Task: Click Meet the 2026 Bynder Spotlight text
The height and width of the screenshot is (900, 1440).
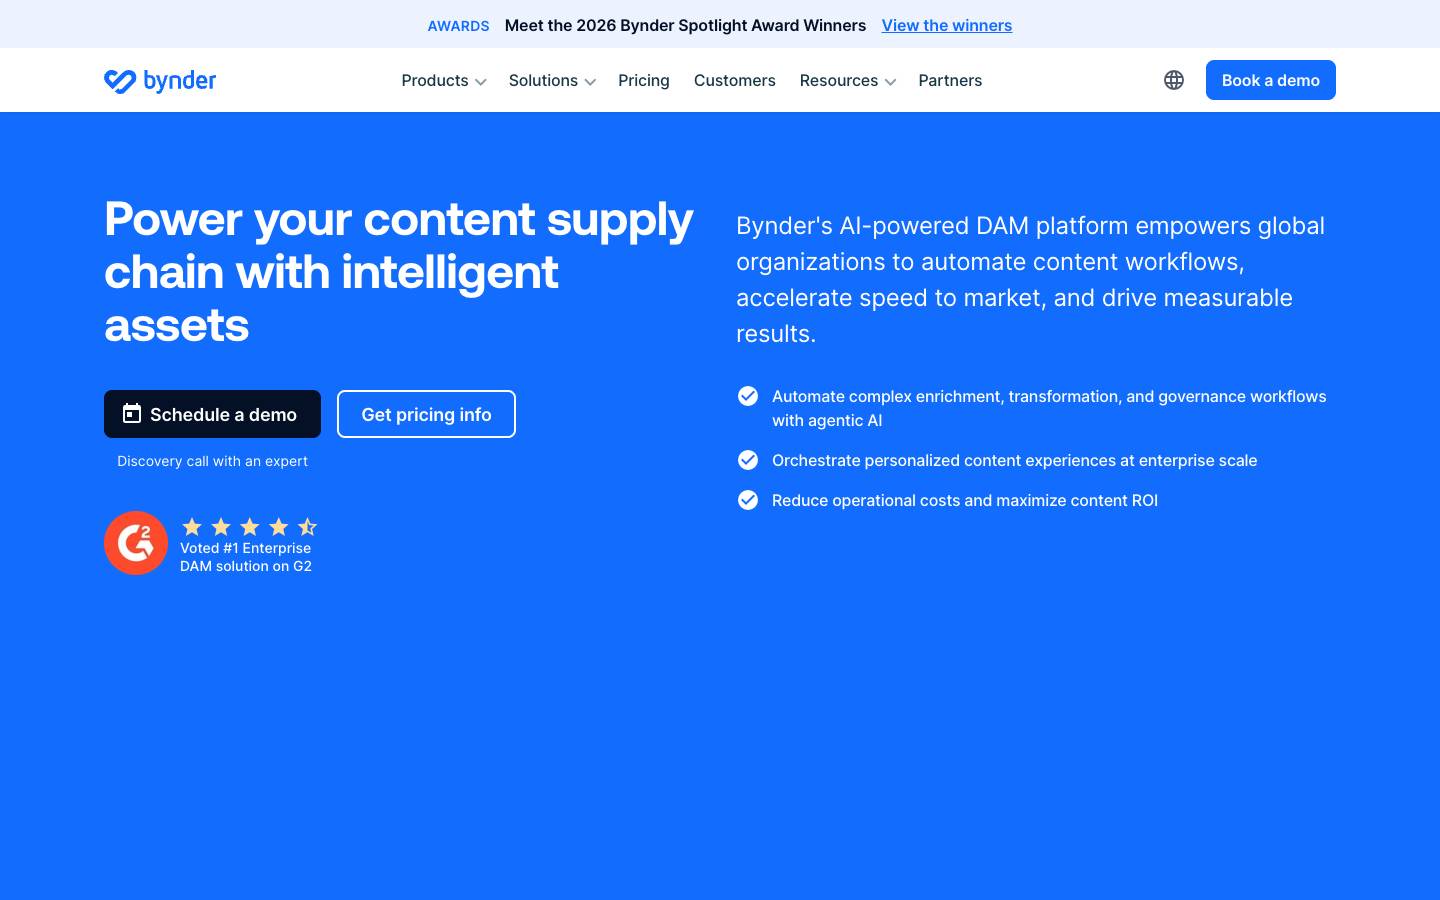Action: tap(685, 25)
